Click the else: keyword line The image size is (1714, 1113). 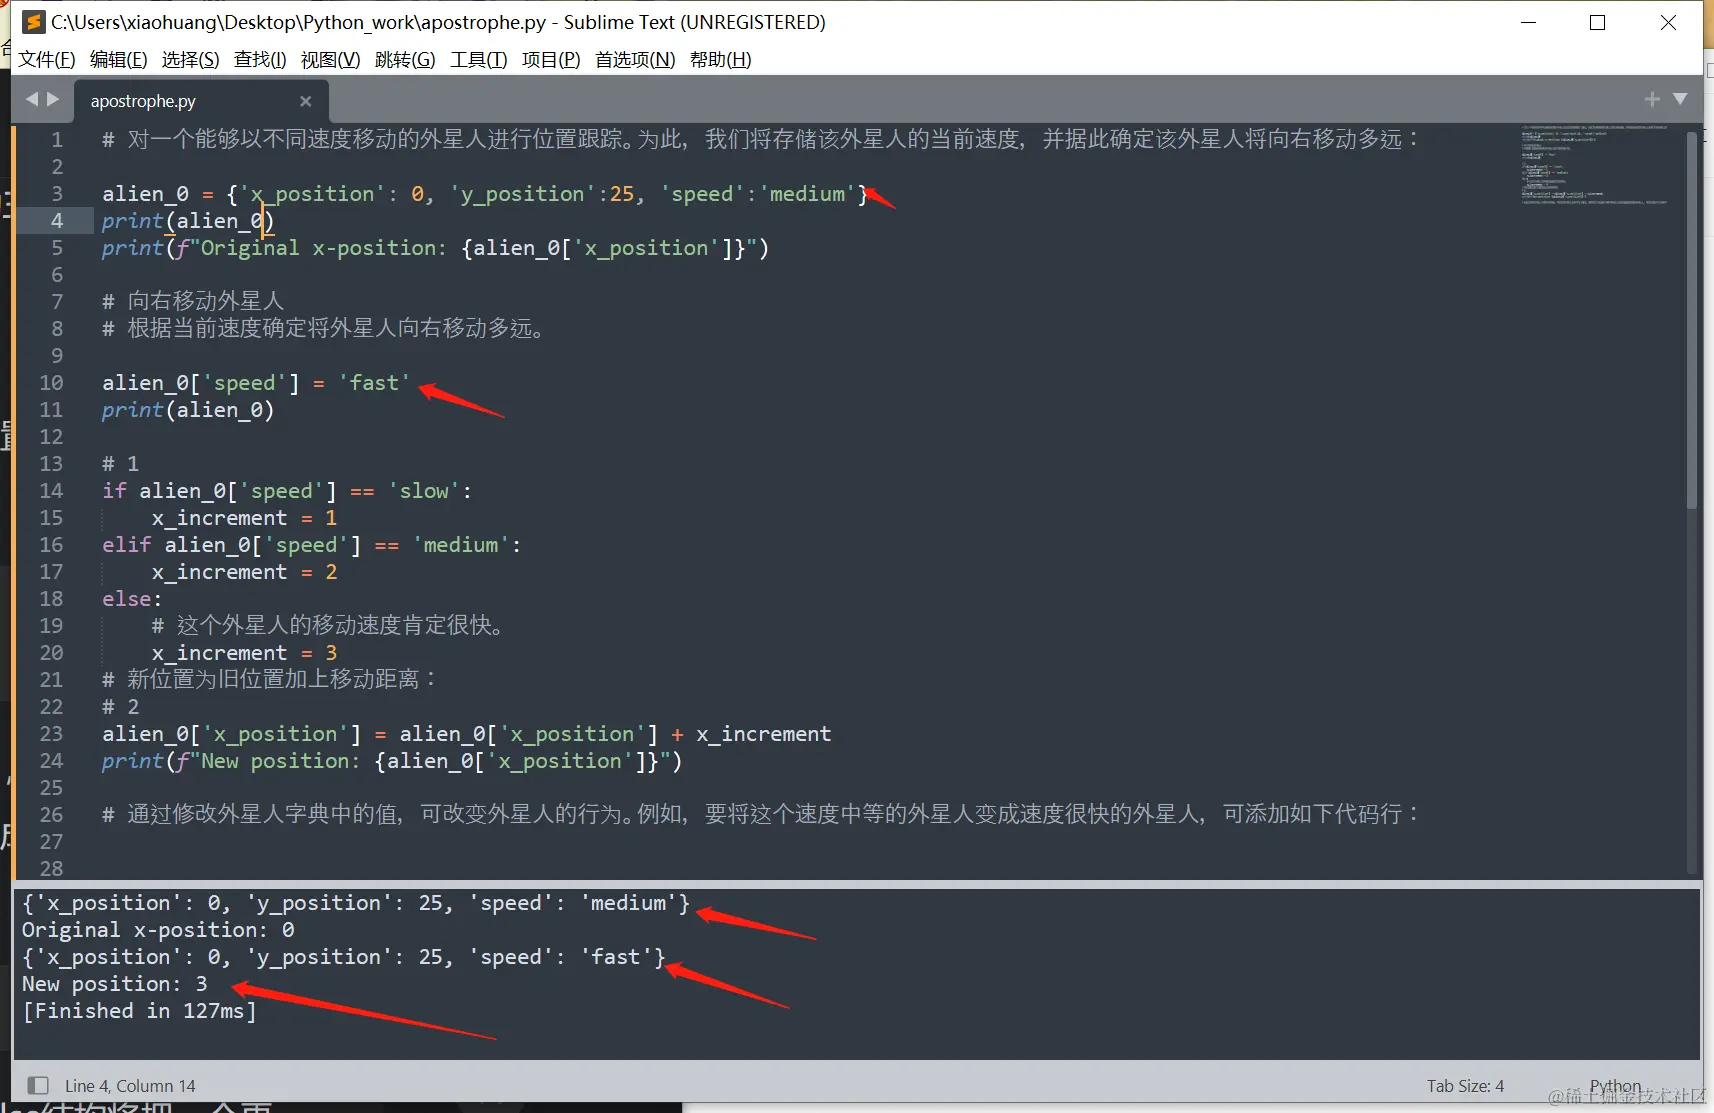pos(132,599)
